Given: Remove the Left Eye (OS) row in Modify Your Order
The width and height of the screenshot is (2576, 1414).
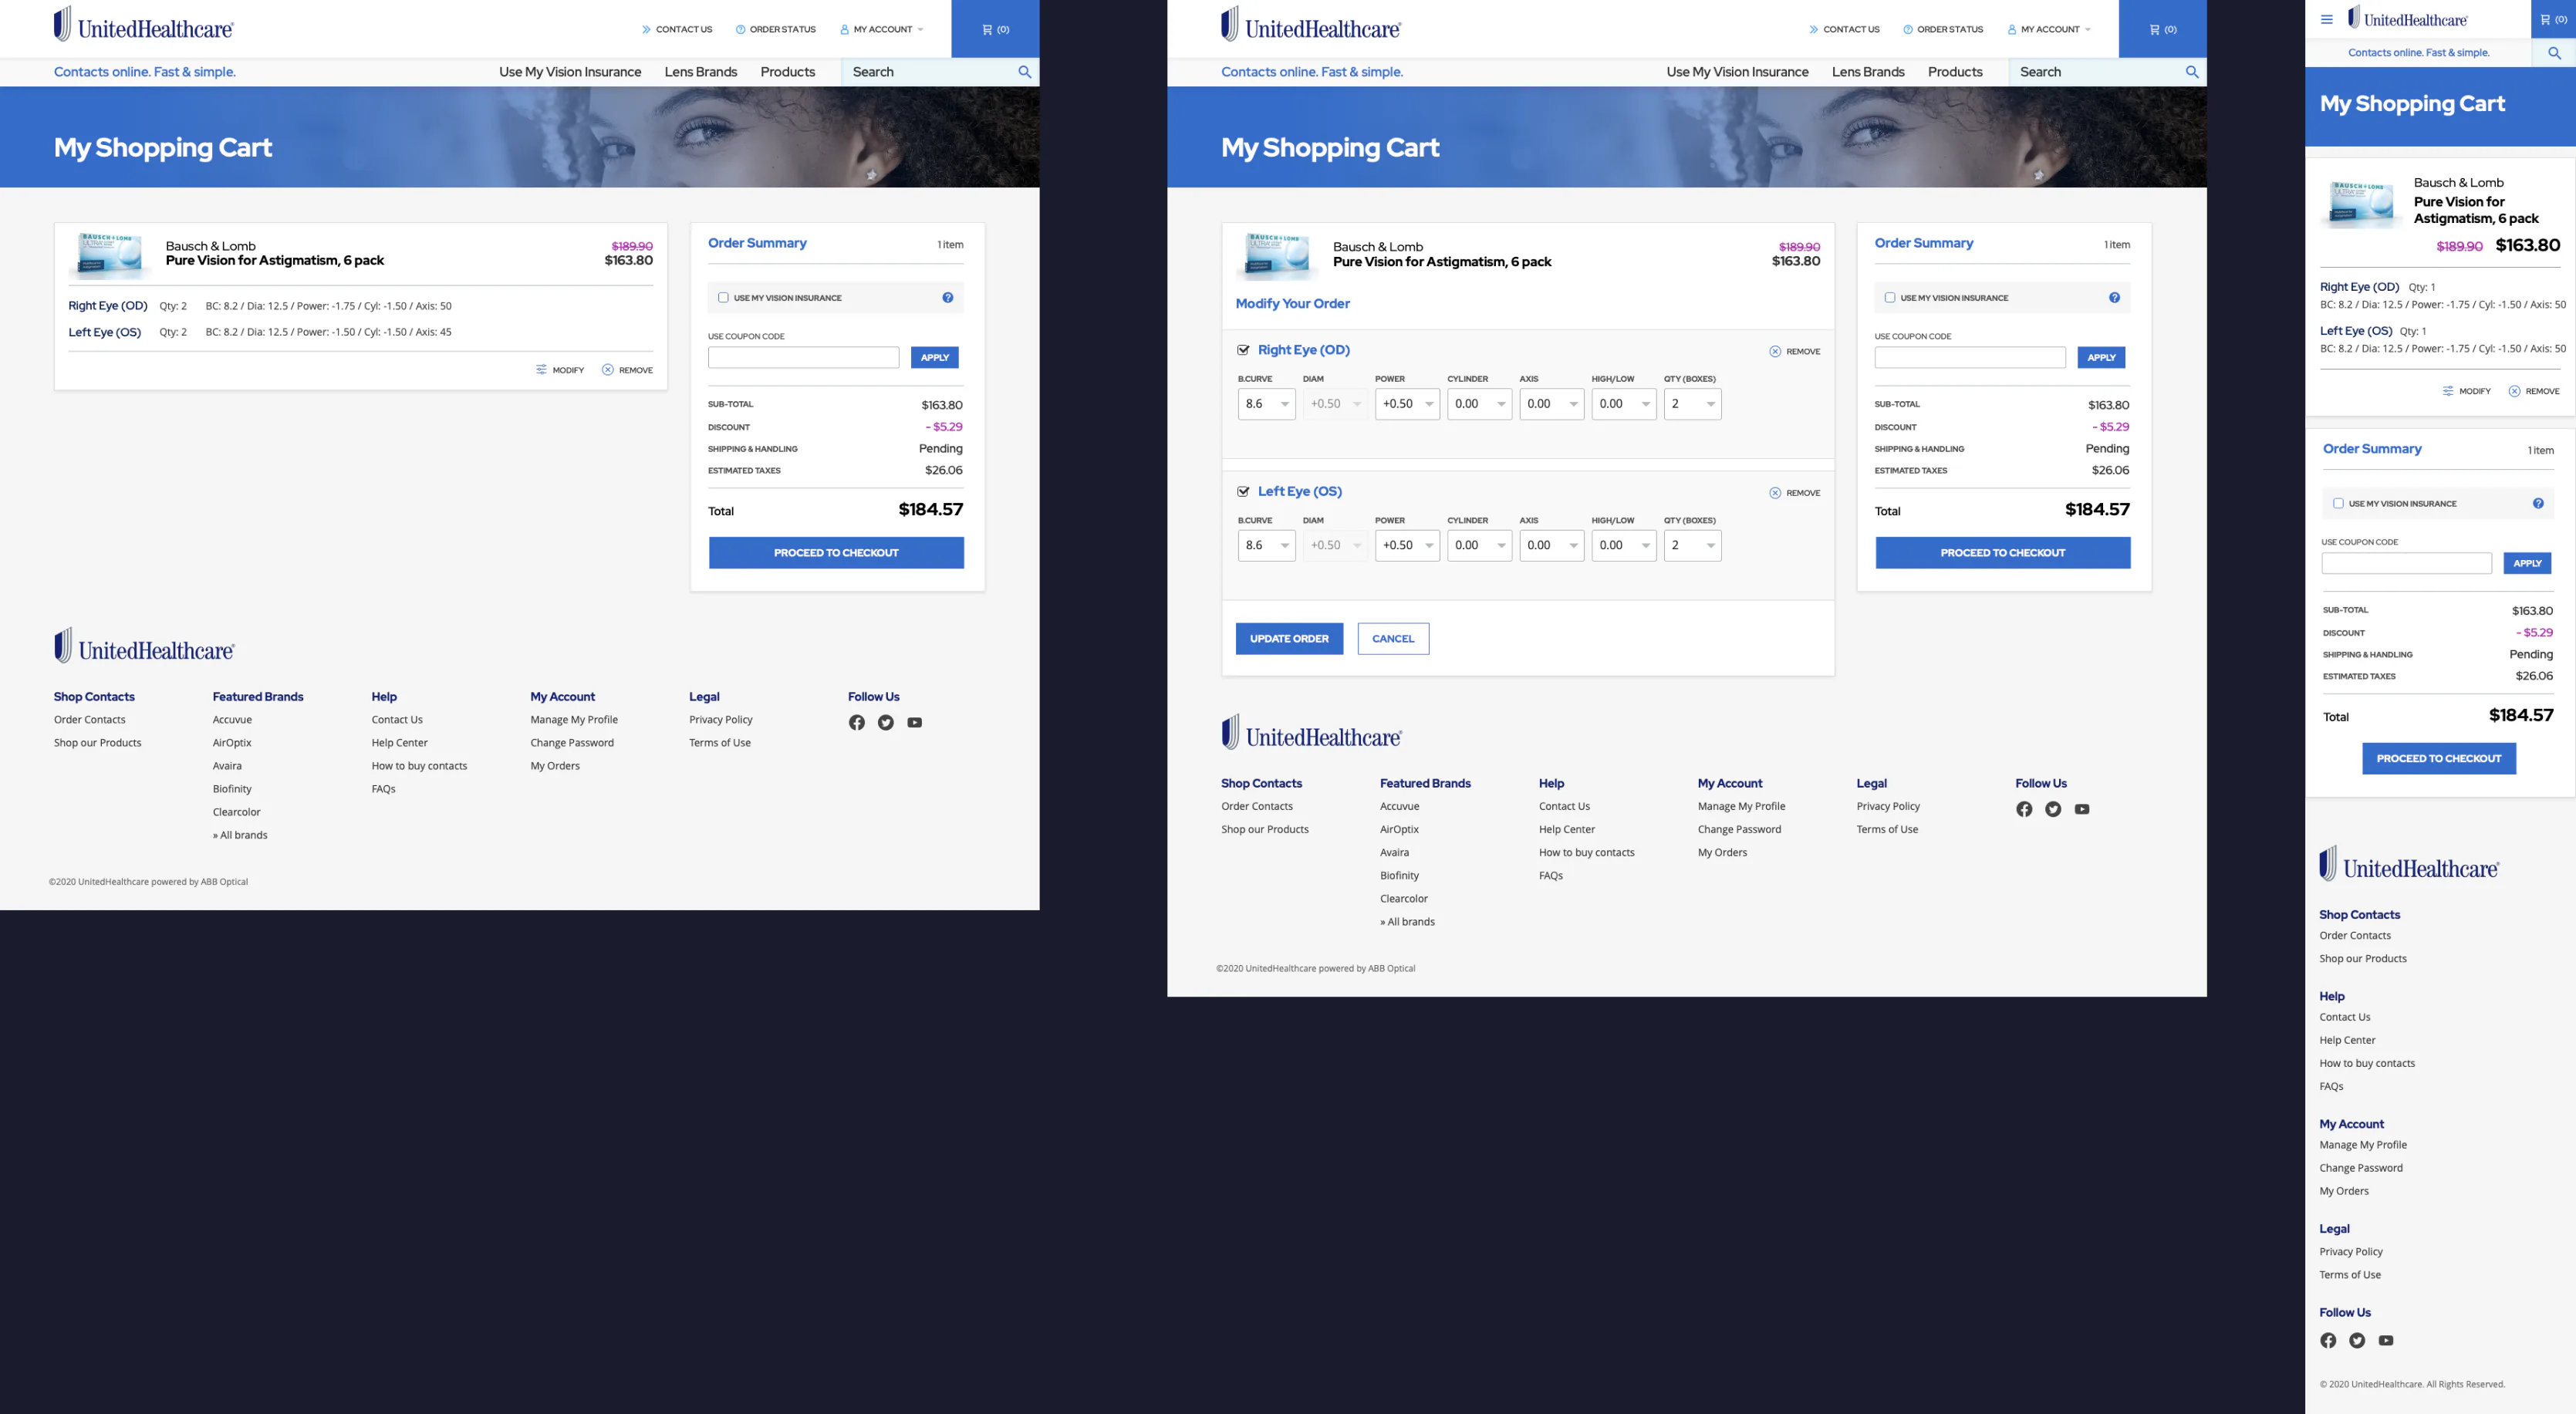Looking at the screenshot, I should pos(1795,493).
